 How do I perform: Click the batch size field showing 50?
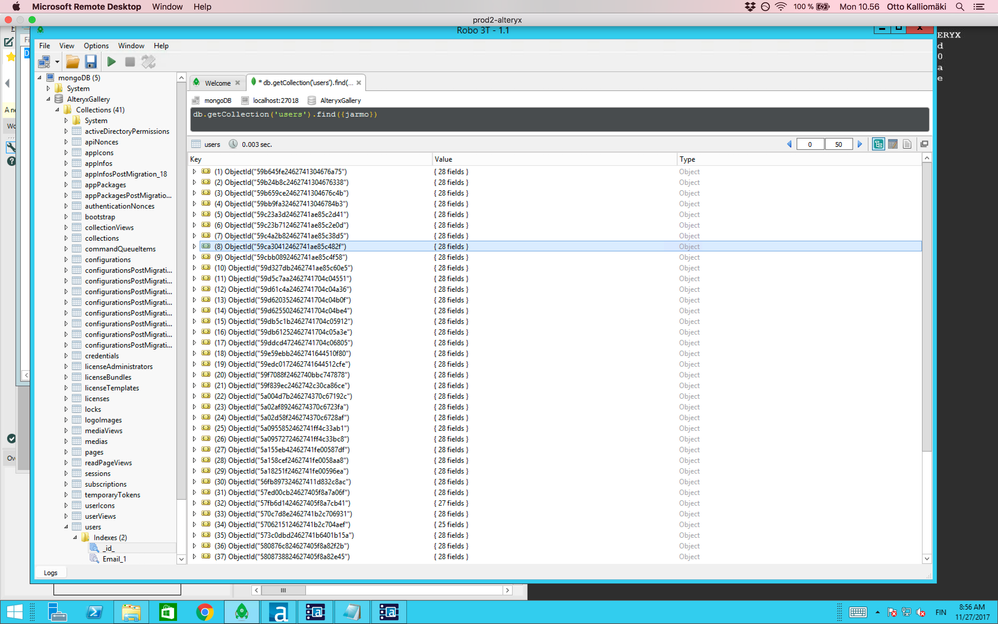click(838, 145)
